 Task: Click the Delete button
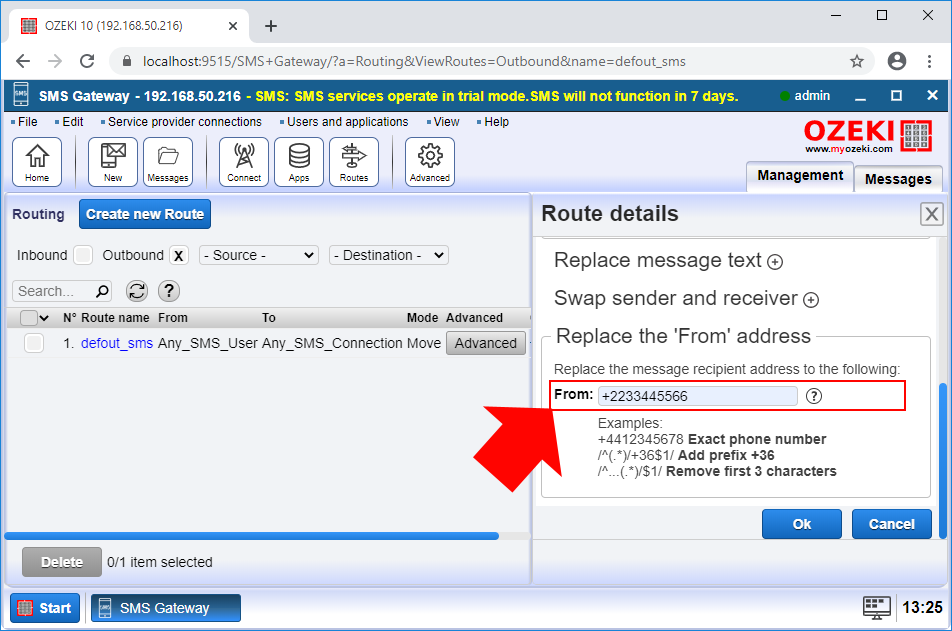(62, 562)
